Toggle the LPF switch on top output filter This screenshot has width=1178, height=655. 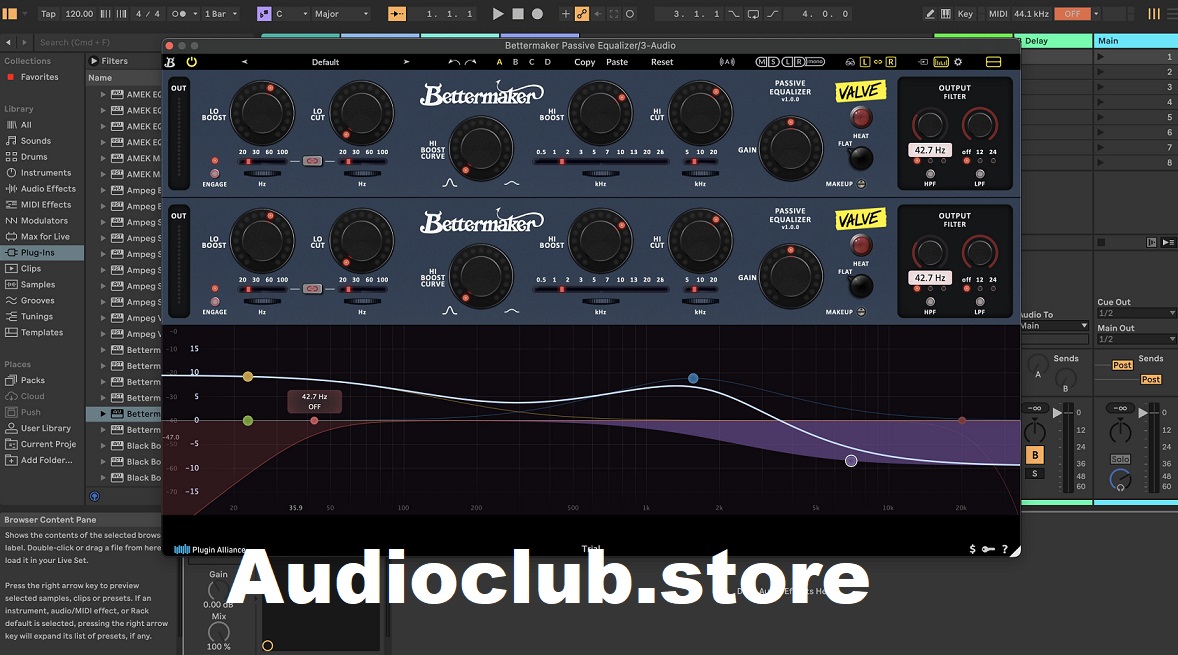tap(980, 174)
